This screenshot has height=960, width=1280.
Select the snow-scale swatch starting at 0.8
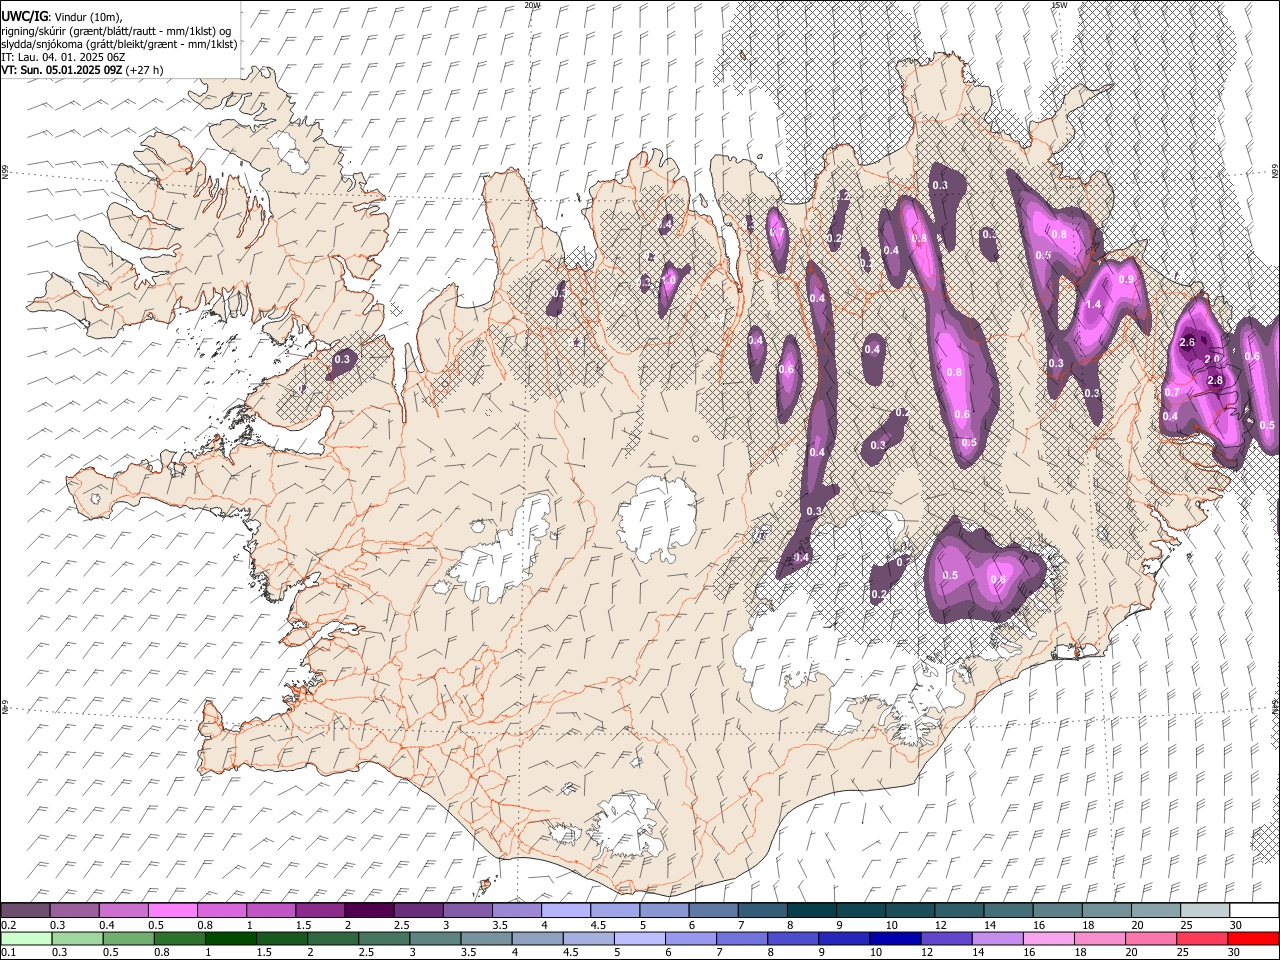(221, 910)
